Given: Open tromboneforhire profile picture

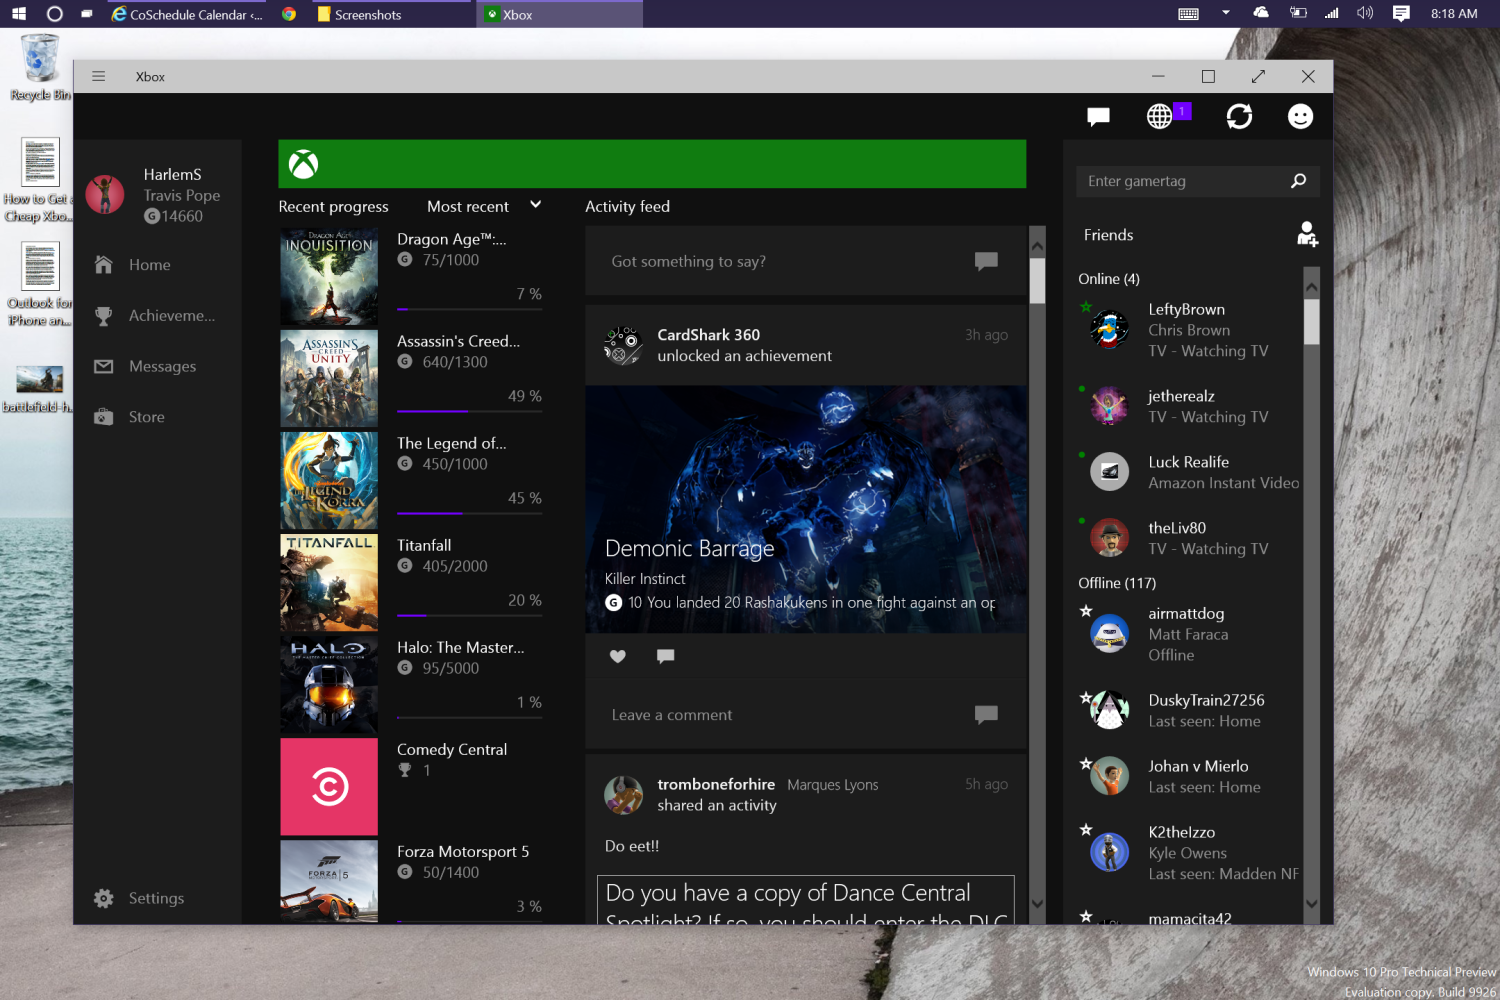Looking at the screenshot, I should click(623, 795).
